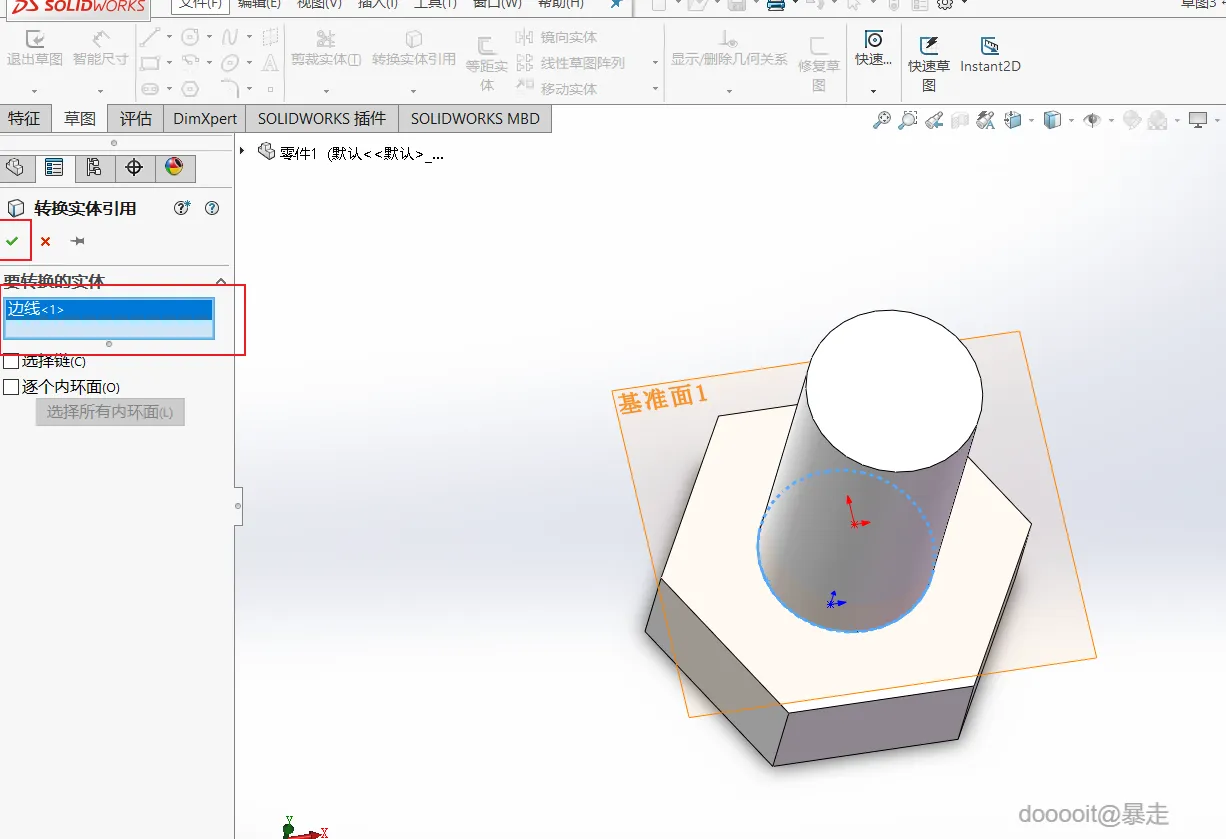Image resolution: width=1226 pixels, height=839 pixels.
Task: Click the green checkmark to confirm conversion
Action: pyautogui.click(x=12, y=241)
